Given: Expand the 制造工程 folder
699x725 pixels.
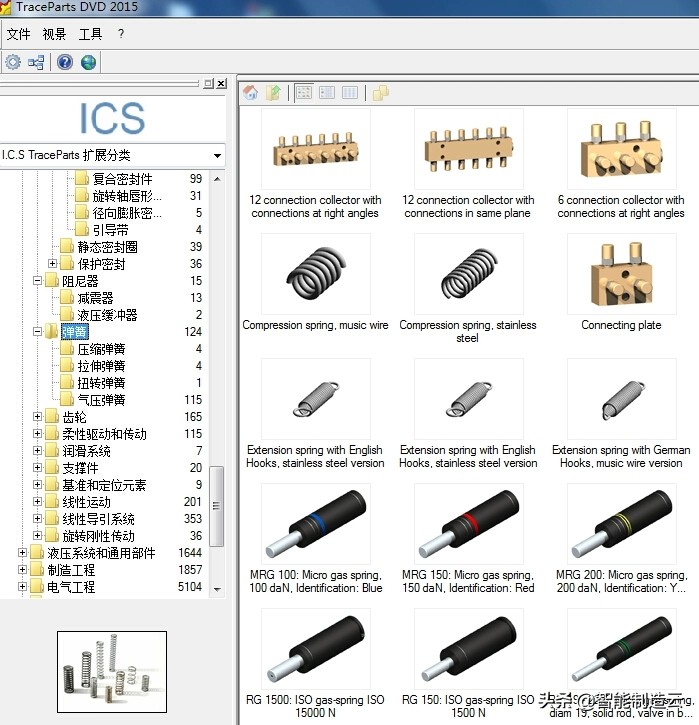Looking at the screenshot, I should (x=22, y=570).
